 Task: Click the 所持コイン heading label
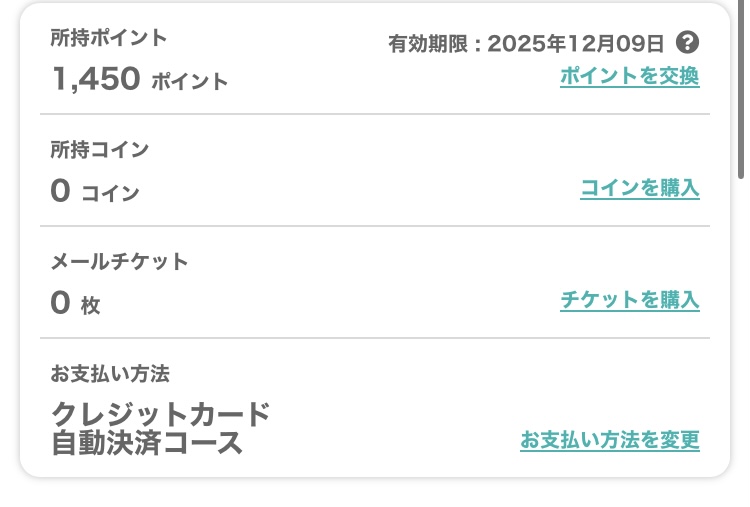99,150
